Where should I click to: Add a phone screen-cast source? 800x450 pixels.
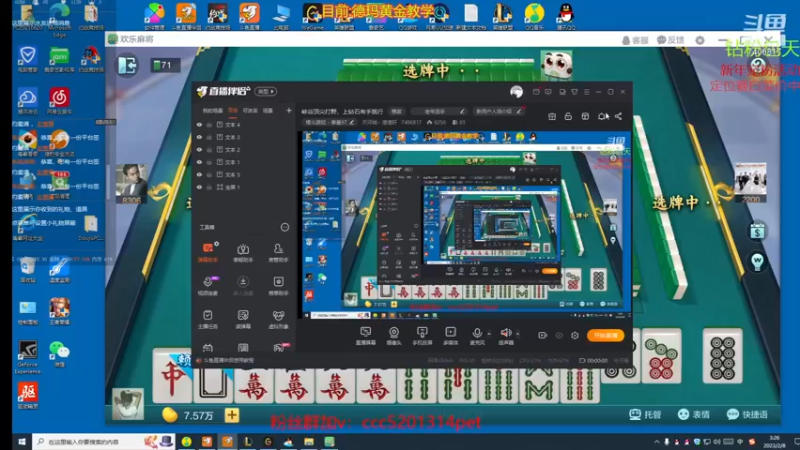pos(422,336)
